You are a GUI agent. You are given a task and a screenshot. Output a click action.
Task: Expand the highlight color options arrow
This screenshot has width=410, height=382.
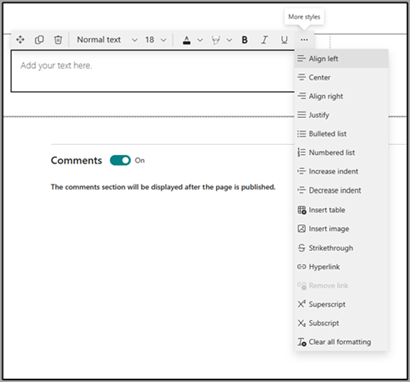point(229,40)
